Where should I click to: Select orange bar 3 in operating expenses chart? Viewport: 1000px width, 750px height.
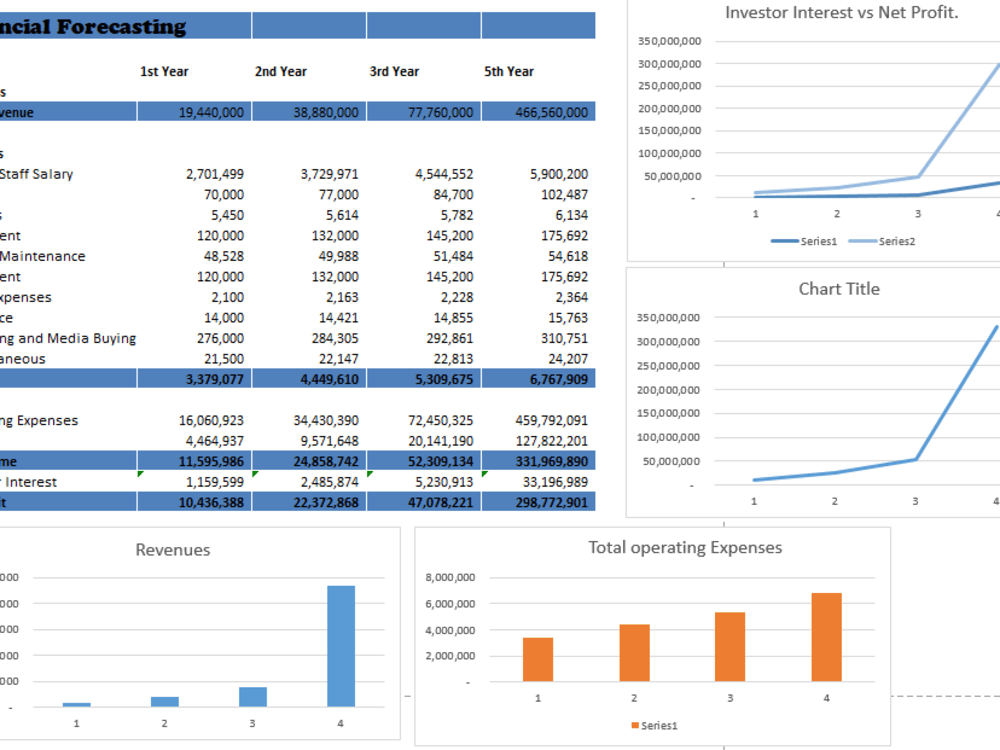click(730, 647)
